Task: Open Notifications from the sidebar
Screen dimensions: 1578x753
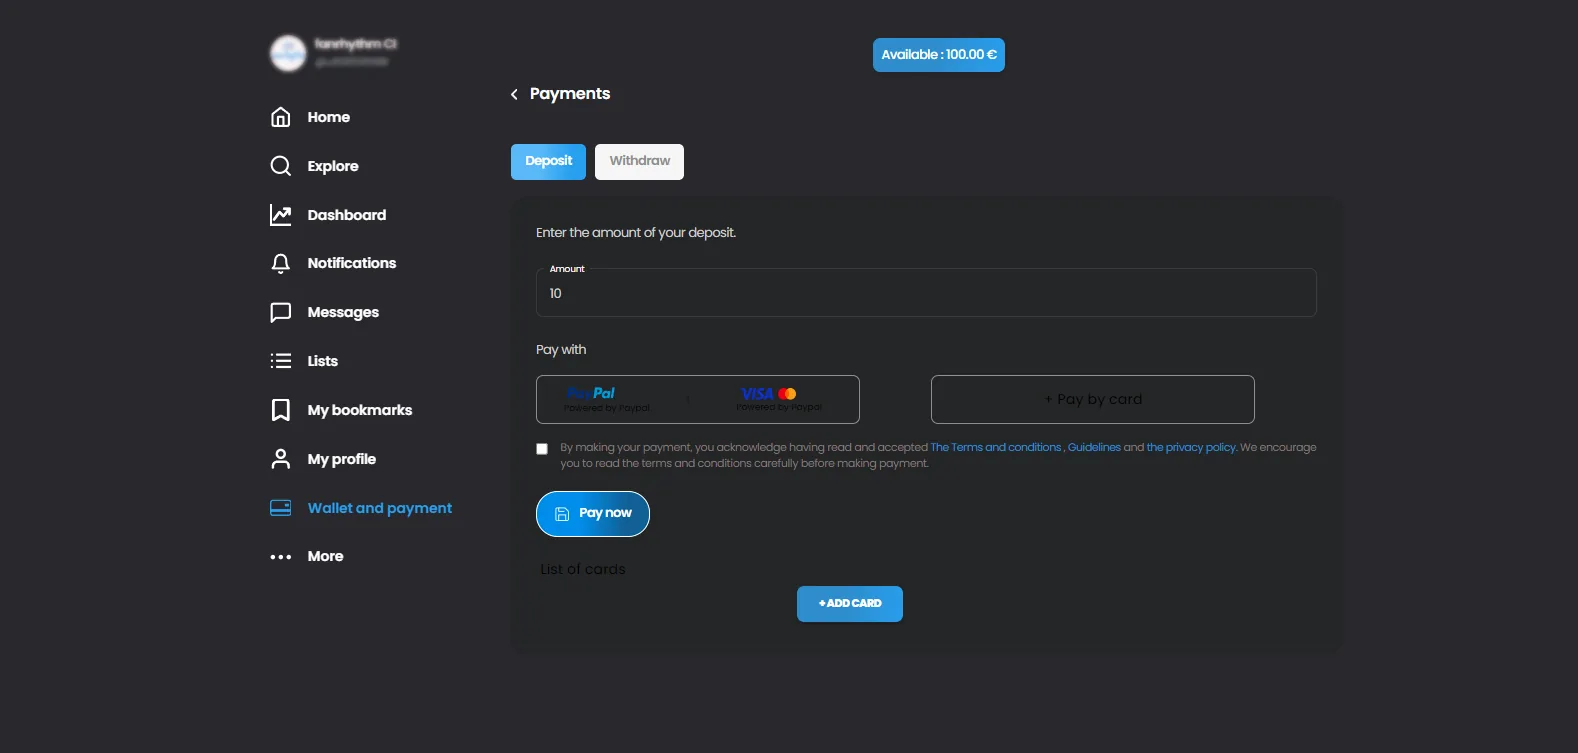Action: pyautogui.click(x=352, y=263)
